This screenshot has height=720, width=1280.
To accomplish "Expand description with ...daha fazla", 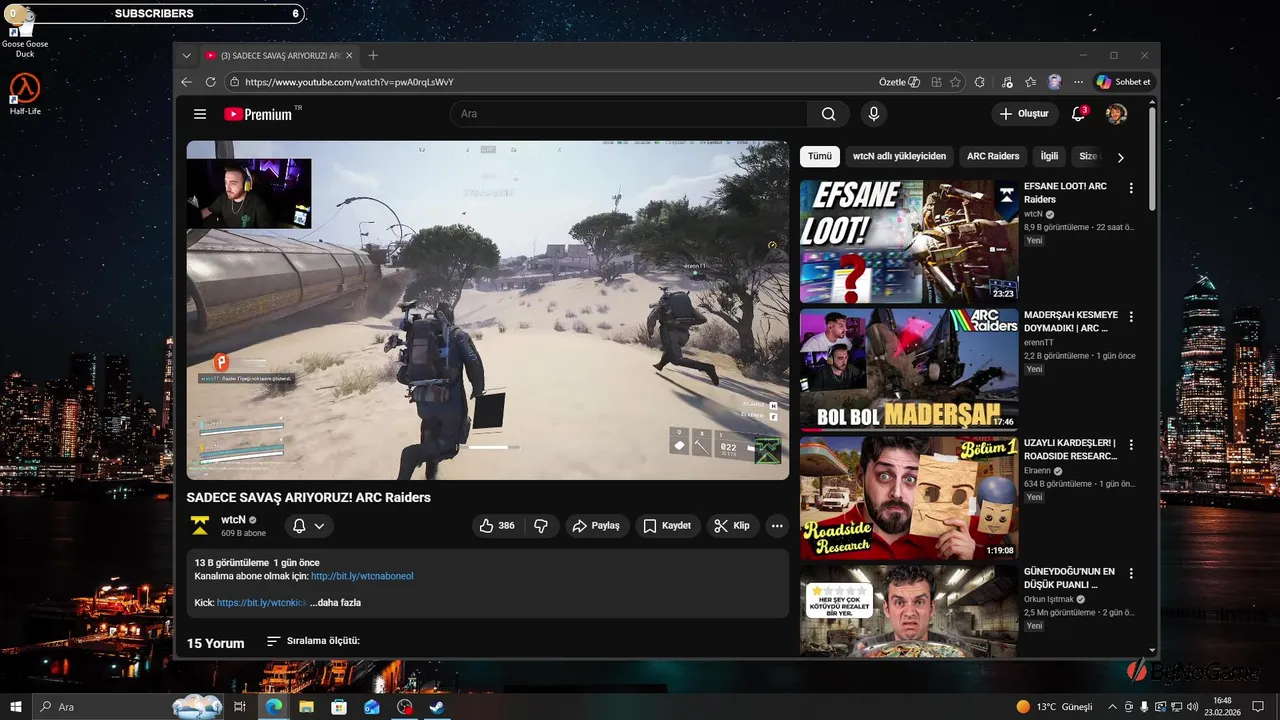I will coord(335,603).
